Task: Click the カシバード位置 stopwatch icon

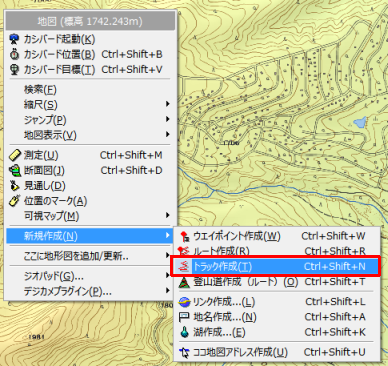Action: coord(14,54)
